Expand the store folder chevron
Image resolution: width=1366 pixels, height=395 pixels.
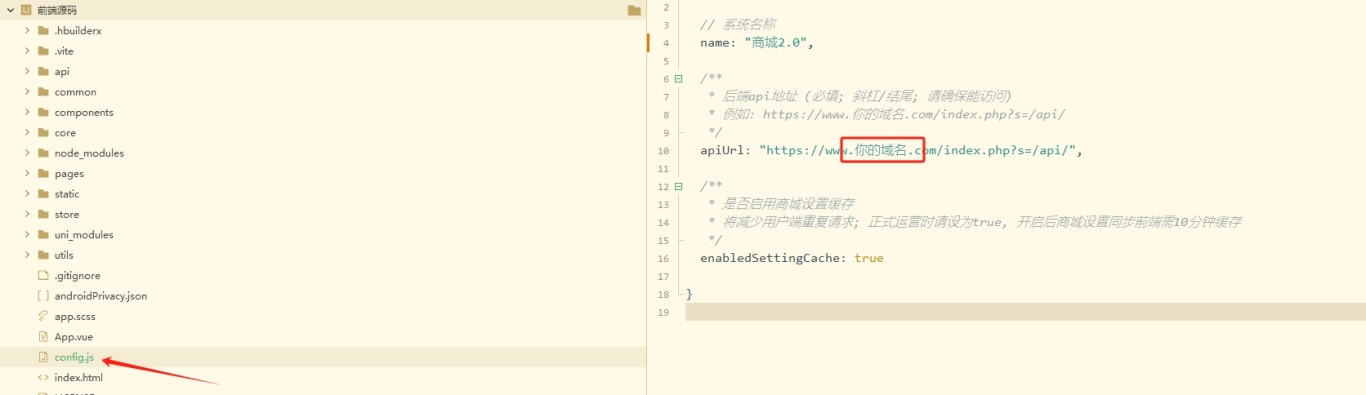click(x=27, y=214)
